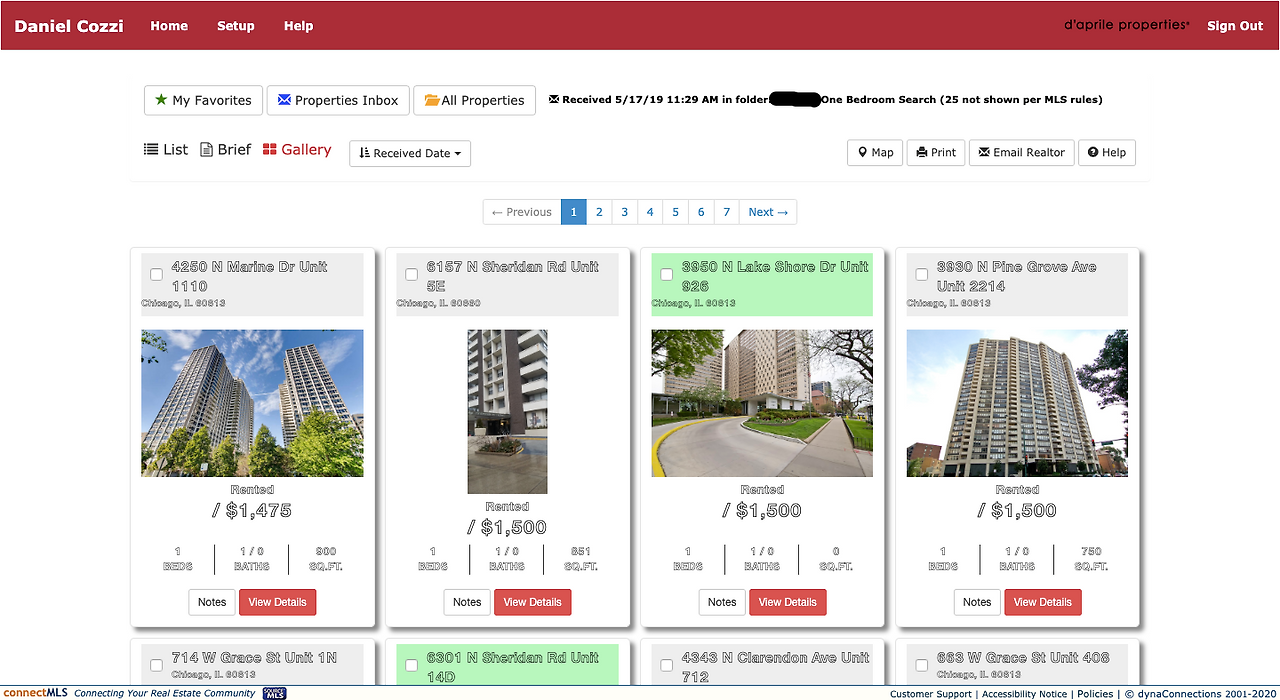Go to results page 6

(x=701, y=212)
